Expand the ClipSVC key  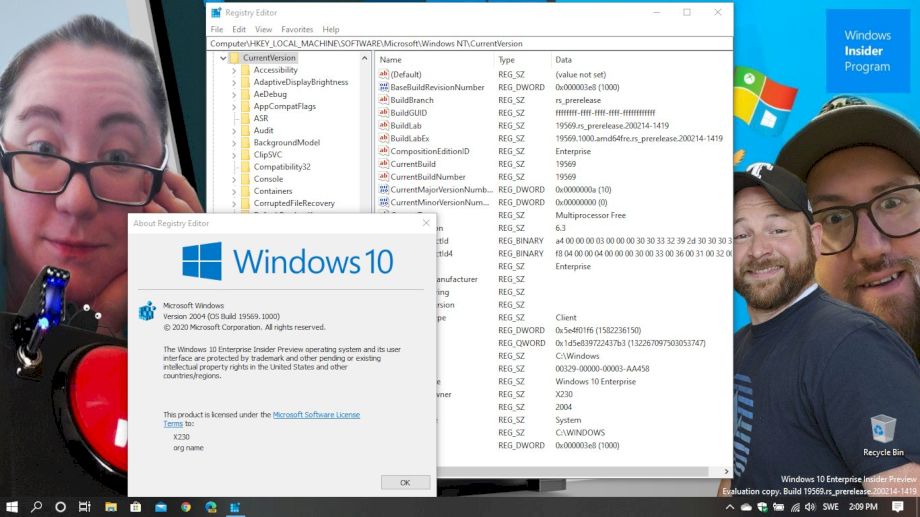point(234,155)
